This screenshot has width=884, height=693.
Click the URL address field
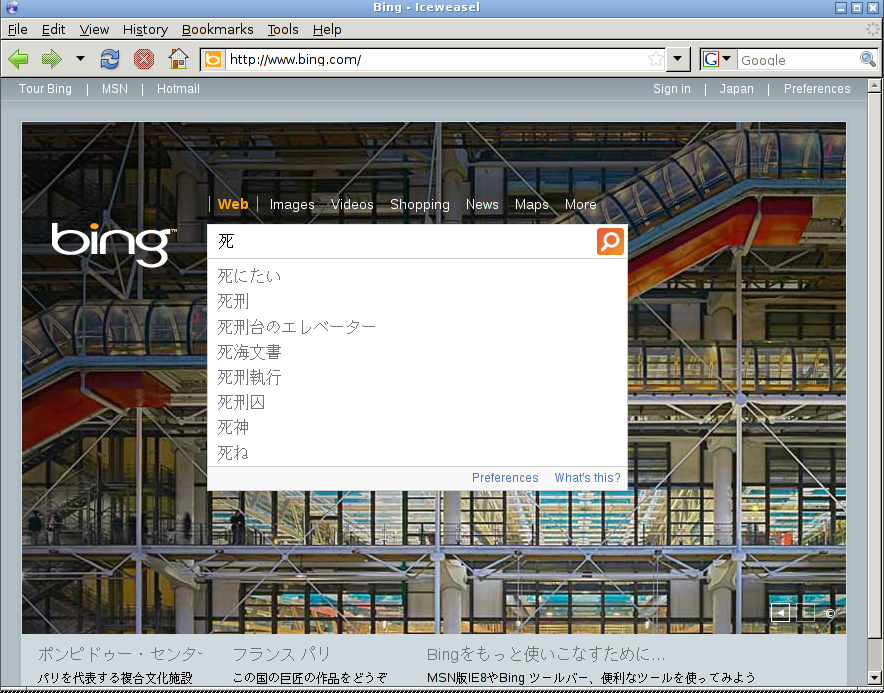[x=435, y=59]
